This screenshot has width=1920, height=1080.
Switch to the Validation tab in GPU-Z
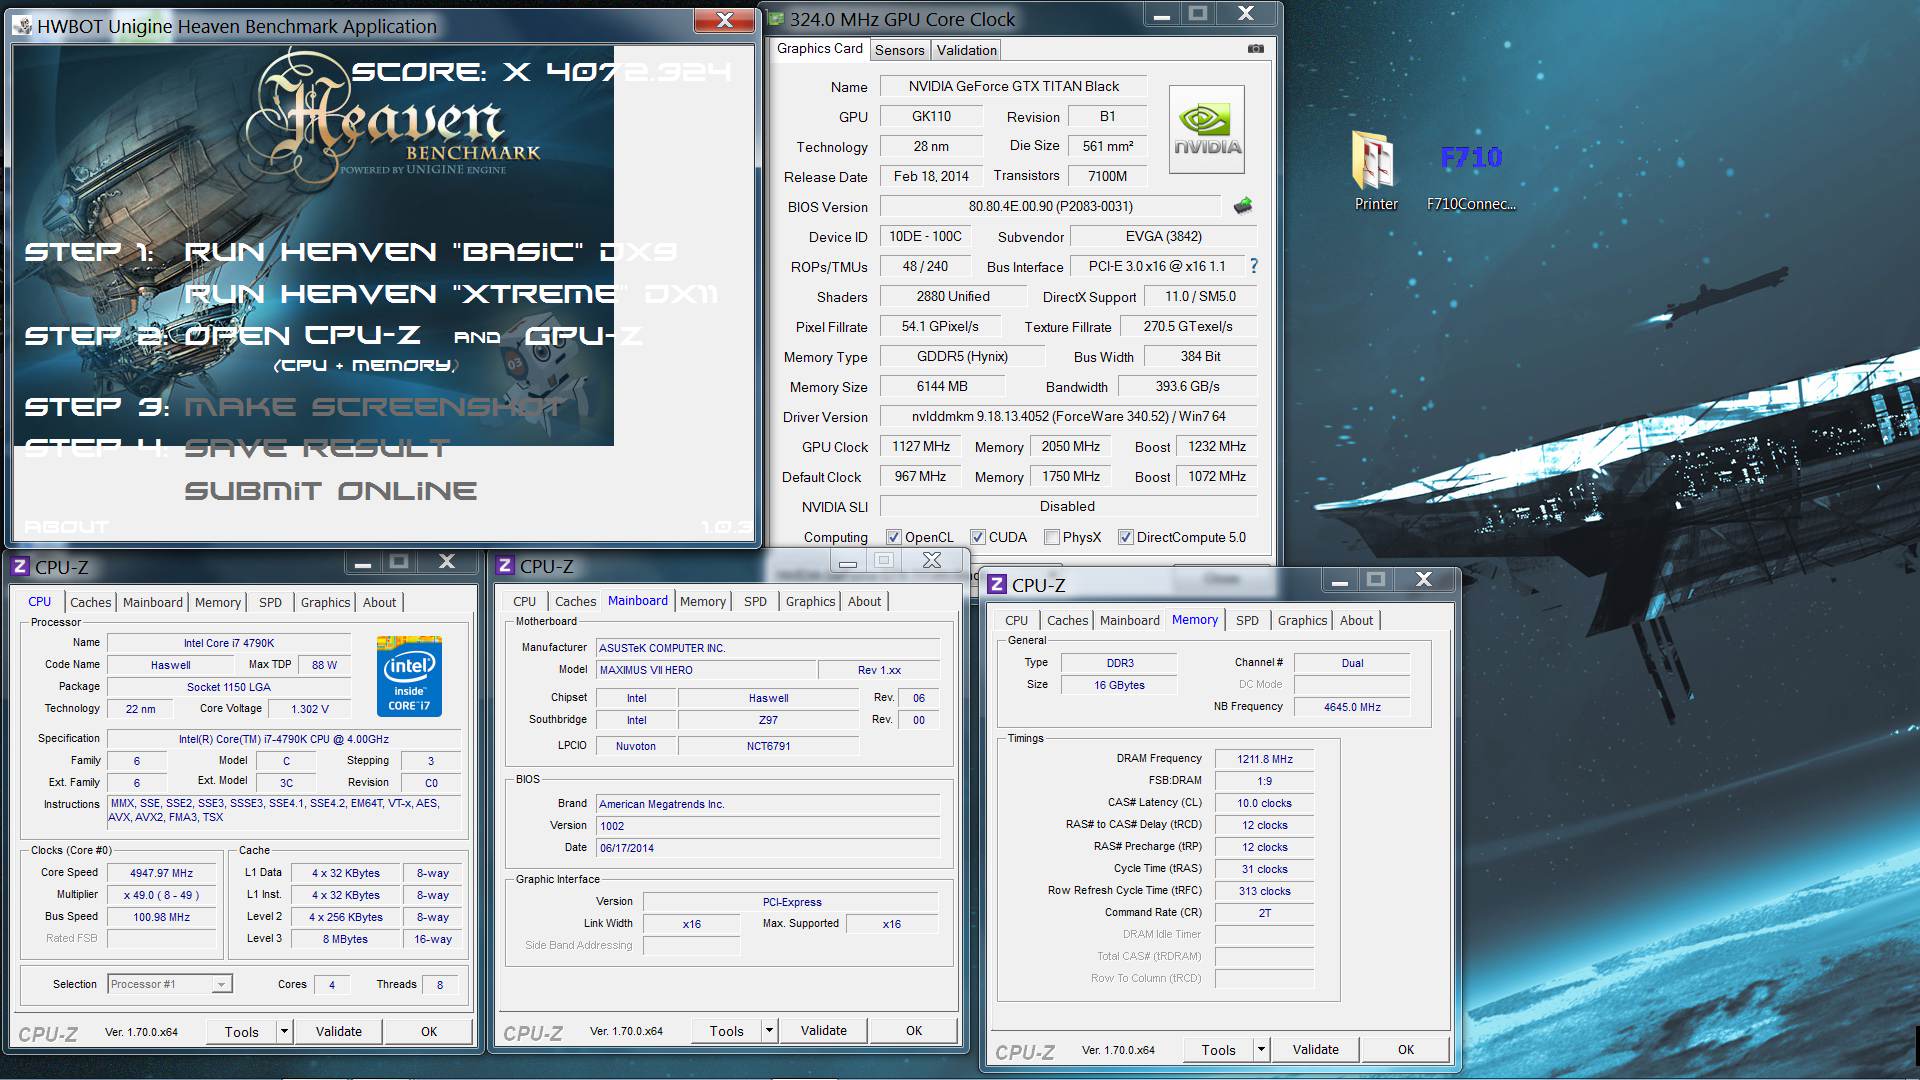point(966,50)
